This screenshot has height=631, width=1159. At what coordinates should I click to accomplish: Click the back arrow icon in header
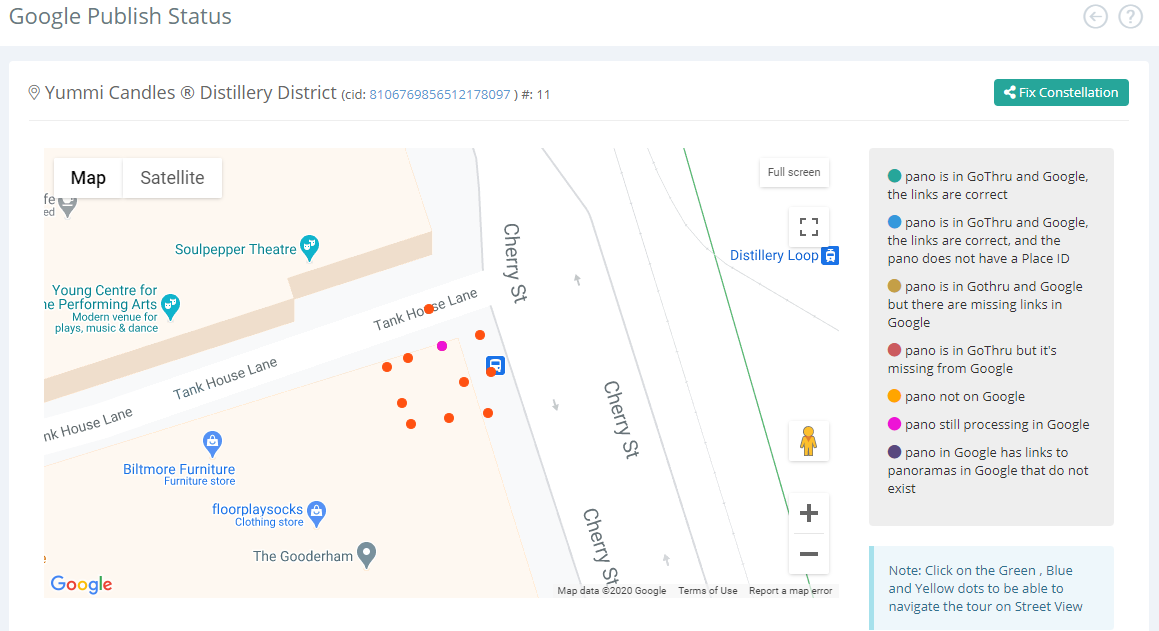[1095, 16]
